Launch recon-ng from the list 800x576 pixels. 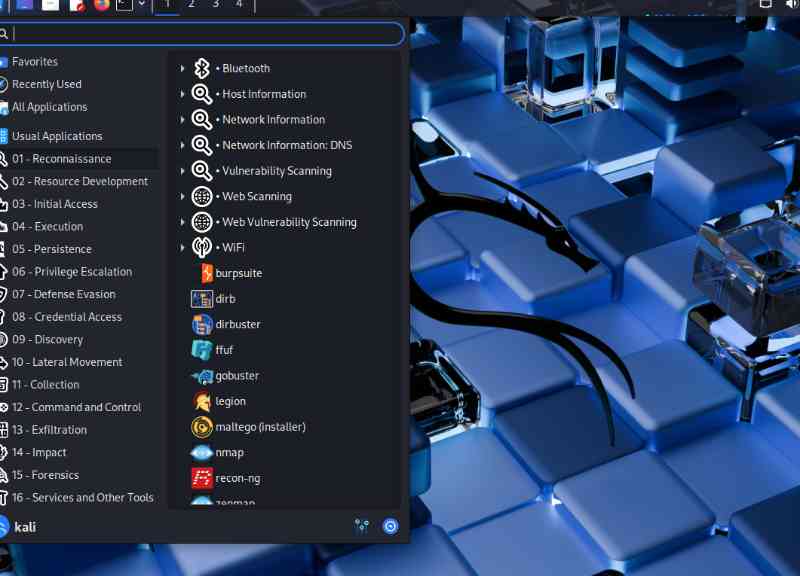coord(226,478)
